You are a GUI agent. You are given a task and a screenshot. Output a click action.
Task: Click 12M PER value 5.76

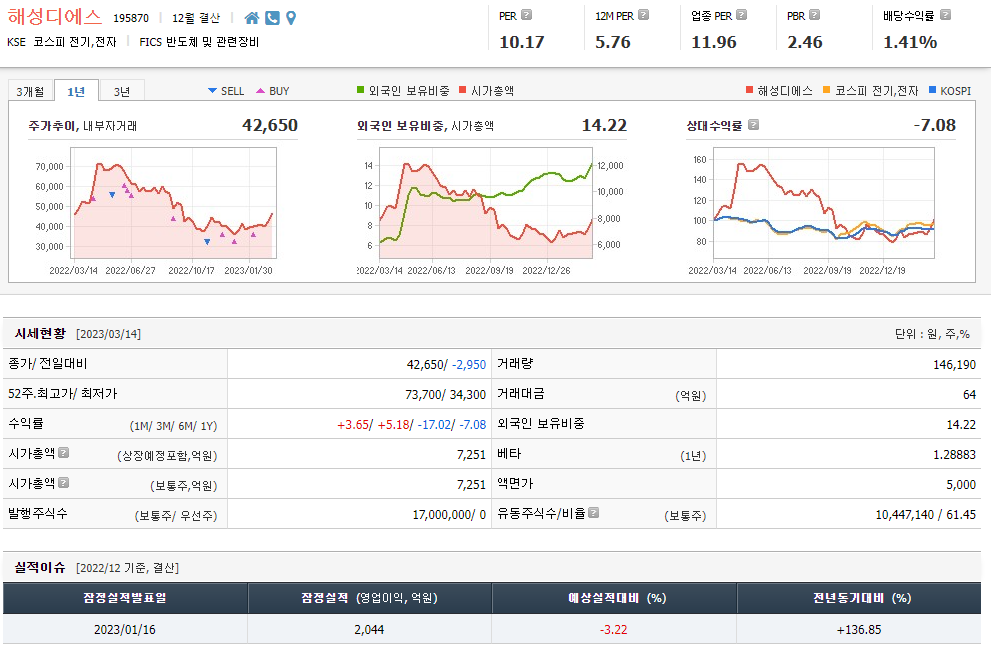coord(612,42)
